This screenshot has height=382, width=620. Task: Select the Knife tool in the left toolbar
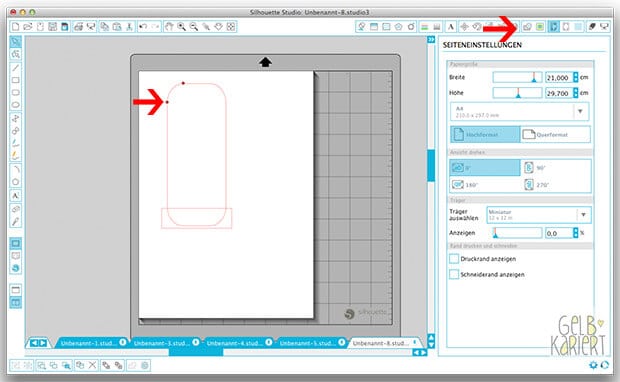(15, 221)
